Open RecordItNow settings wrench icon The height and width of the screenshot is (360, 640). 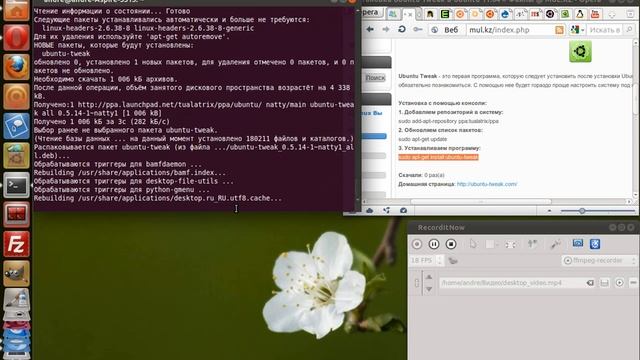(556, 244)
